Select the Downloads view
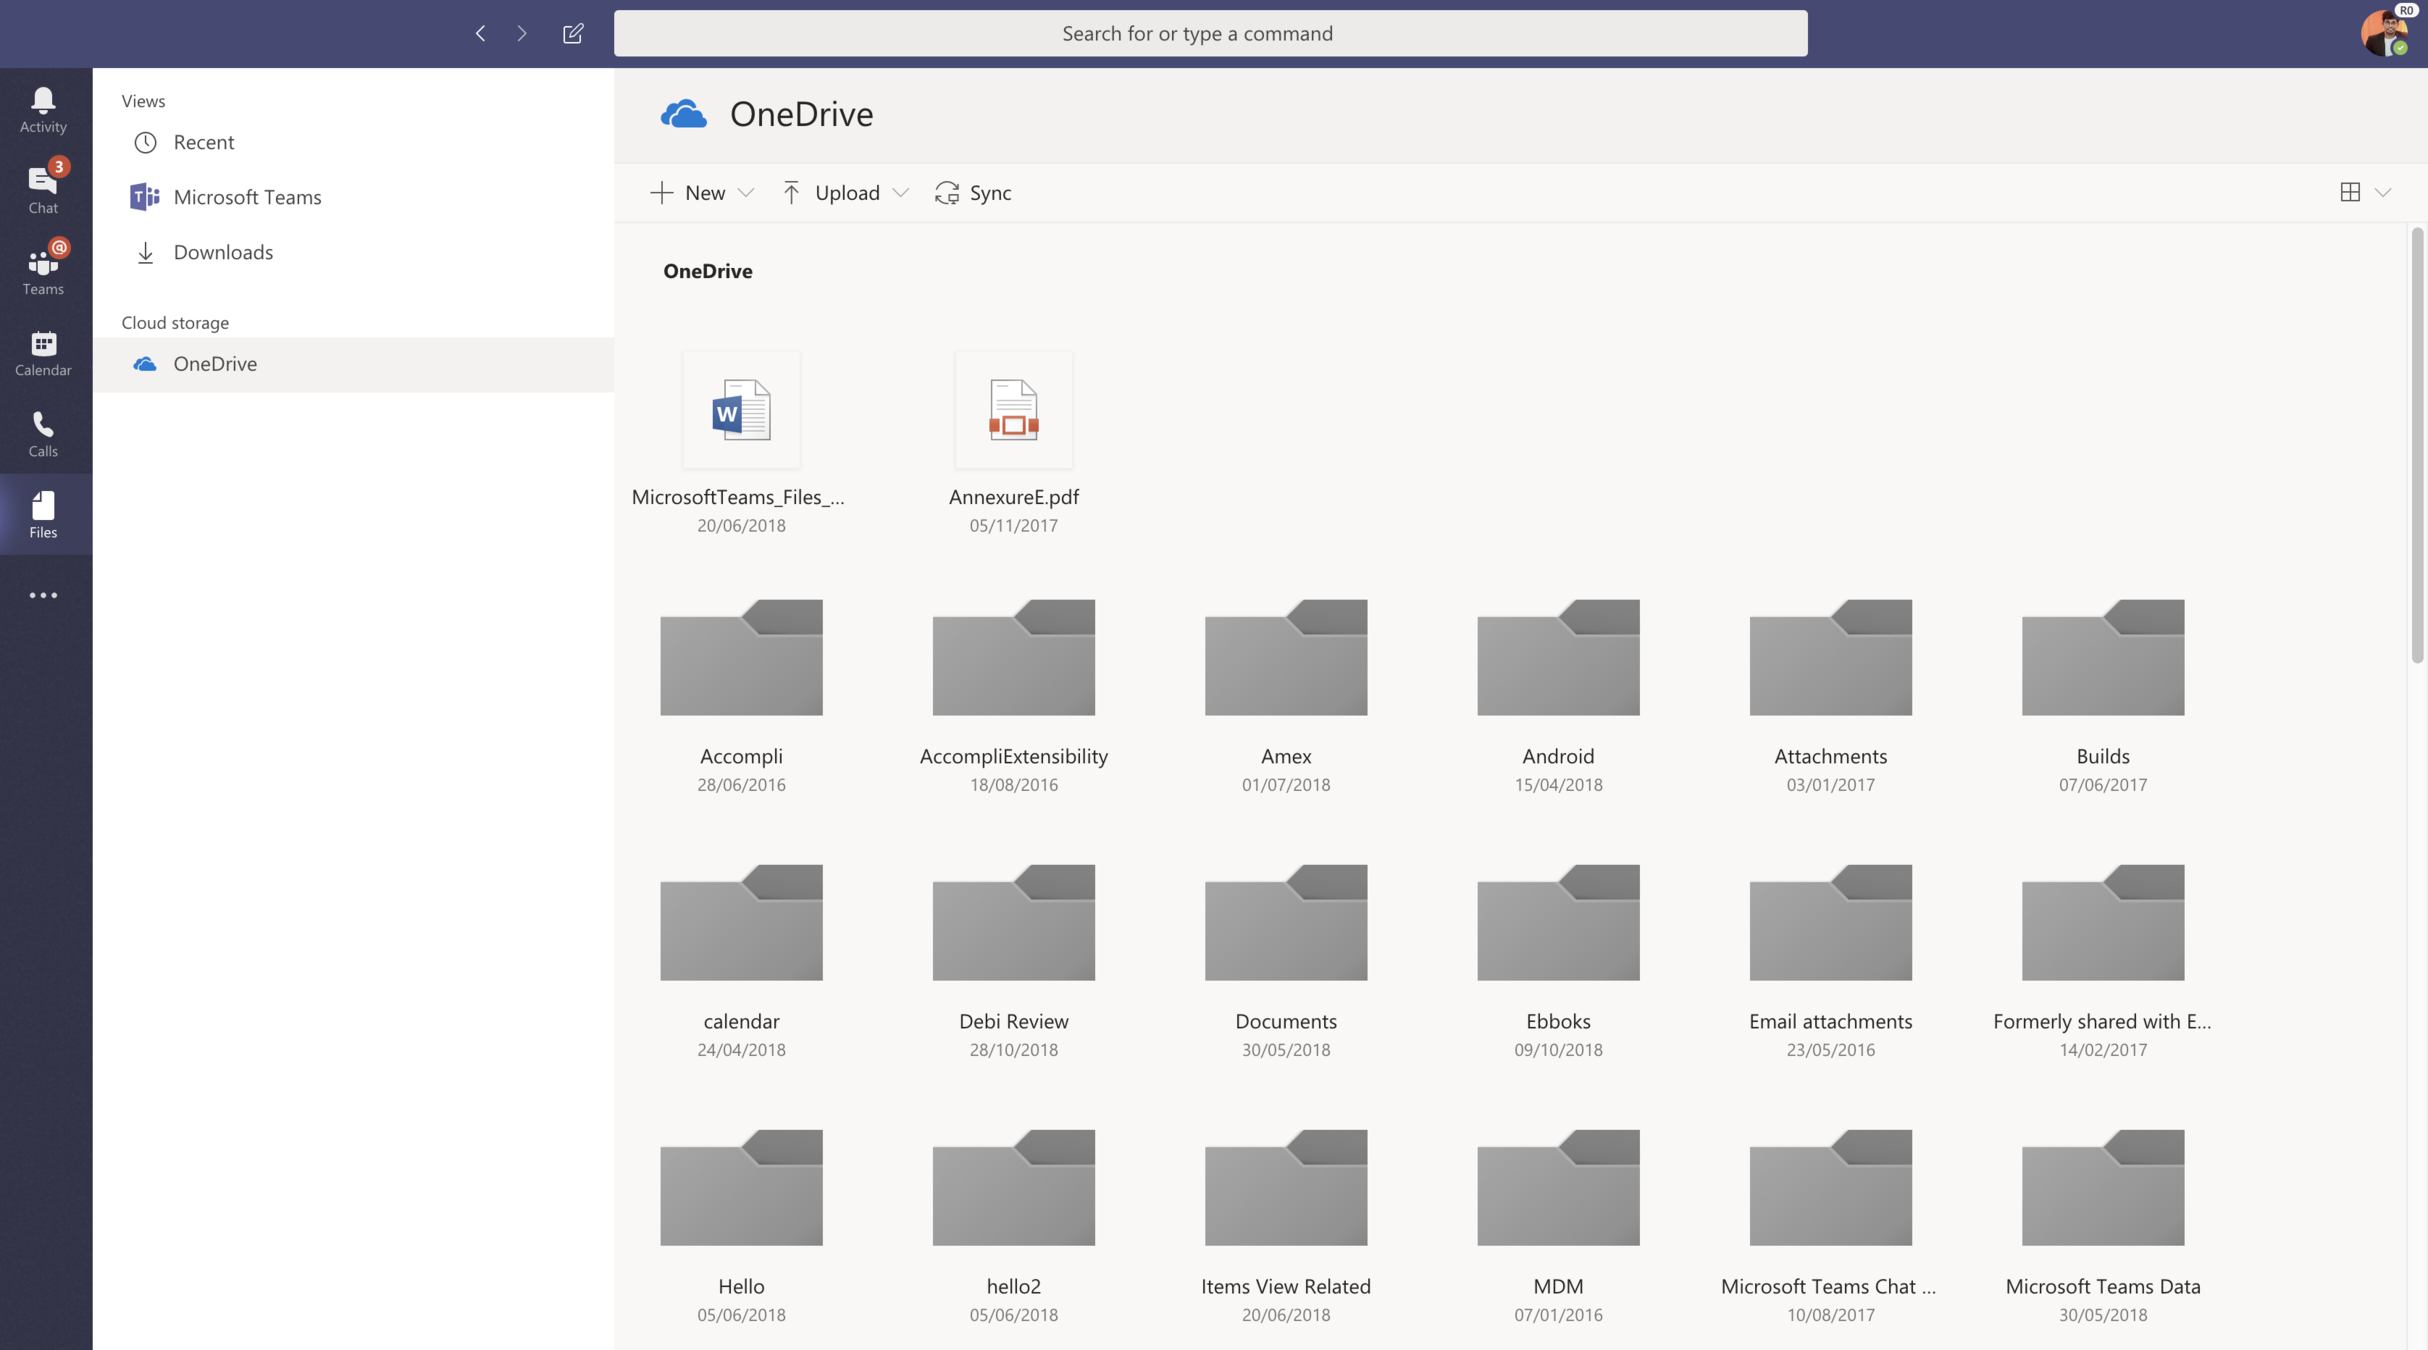Viewport: 2428px width, 1350px height. coord(222,252)
